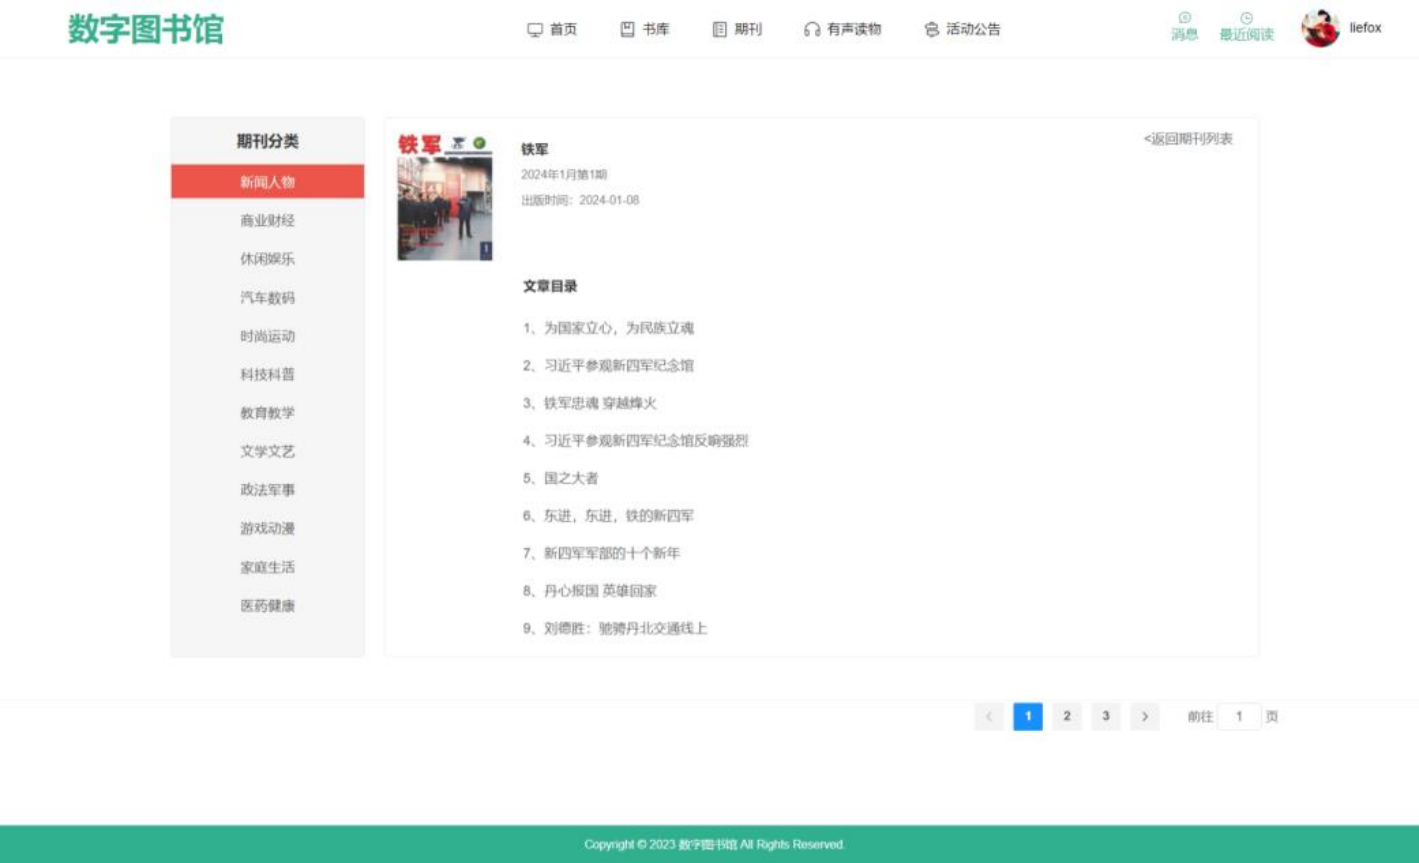1419x863 pixels.
Task: Select page 3 in pagination
Action: 1105,716
